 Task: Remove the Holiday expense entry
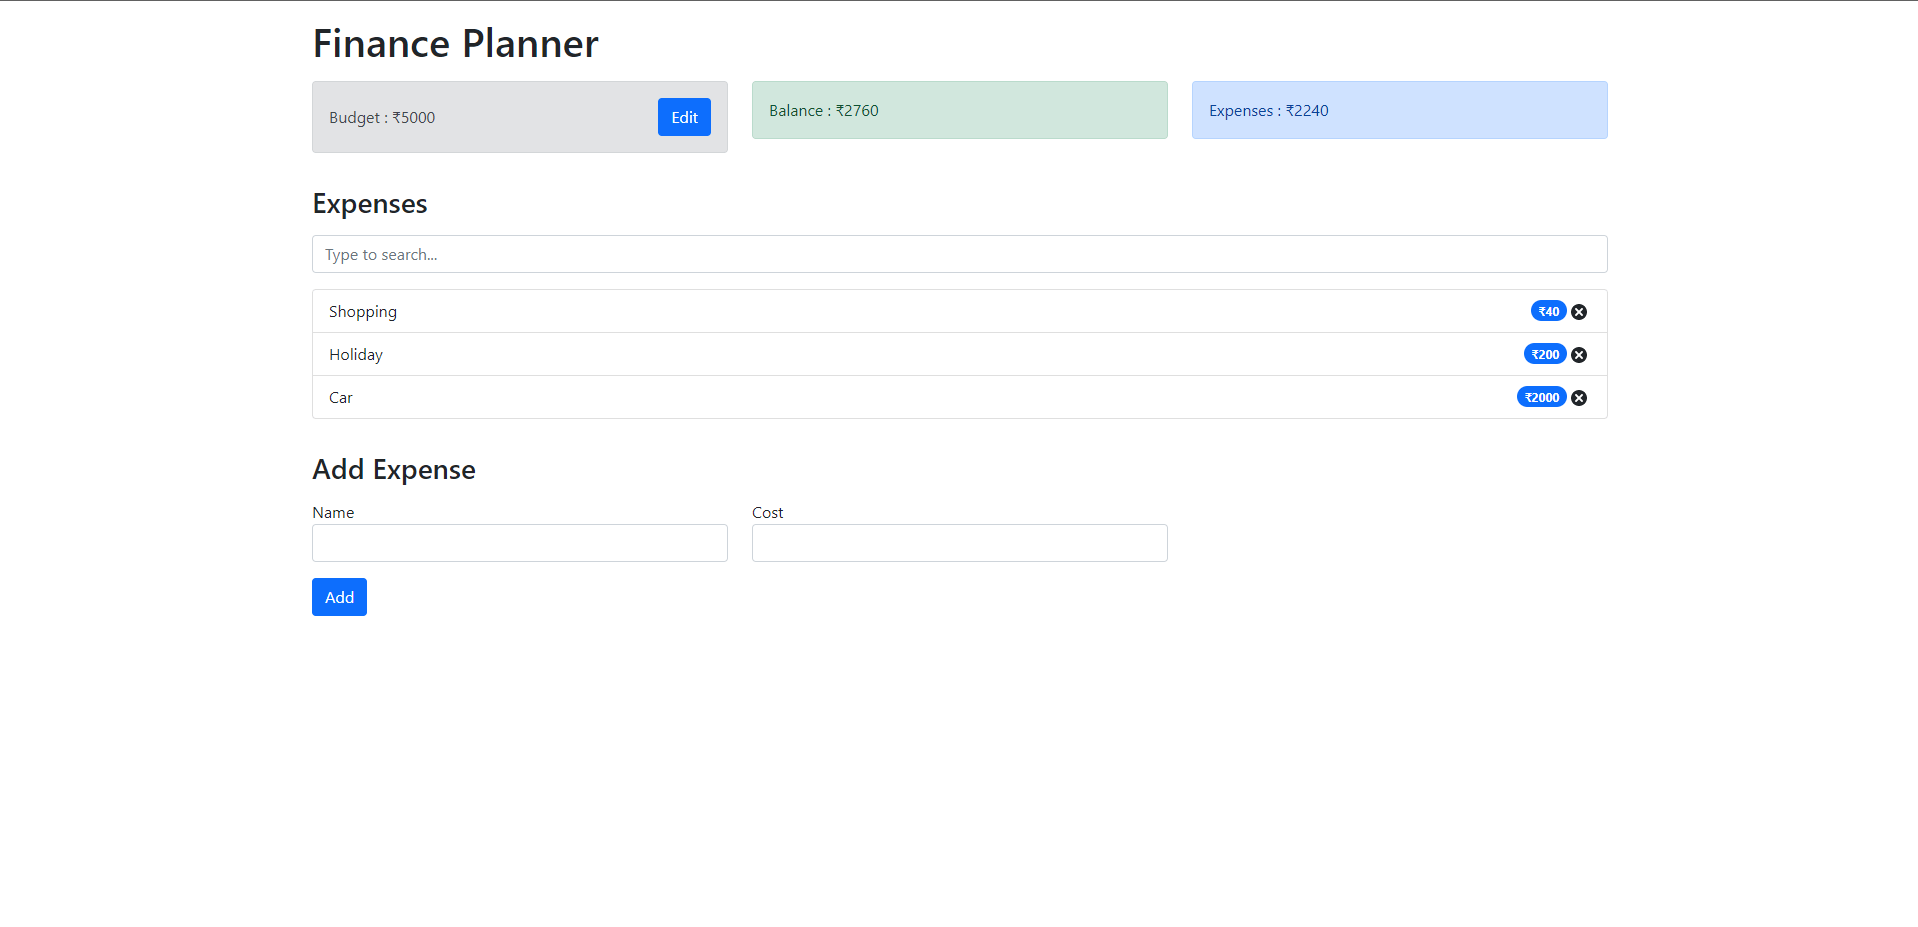(1579, 355)
